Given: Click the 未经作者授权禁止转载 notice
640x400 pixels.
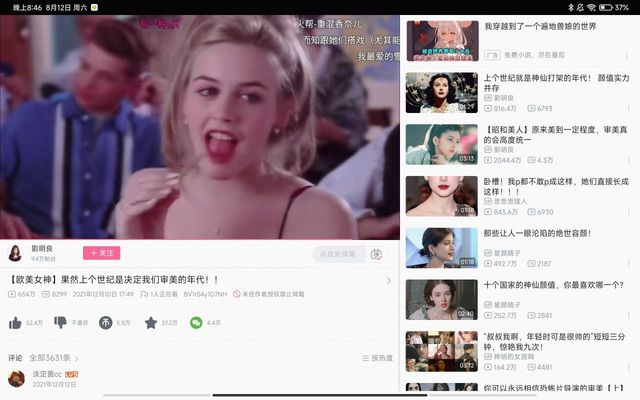Looking at the screenshot, I should click(x=269, y=294).
